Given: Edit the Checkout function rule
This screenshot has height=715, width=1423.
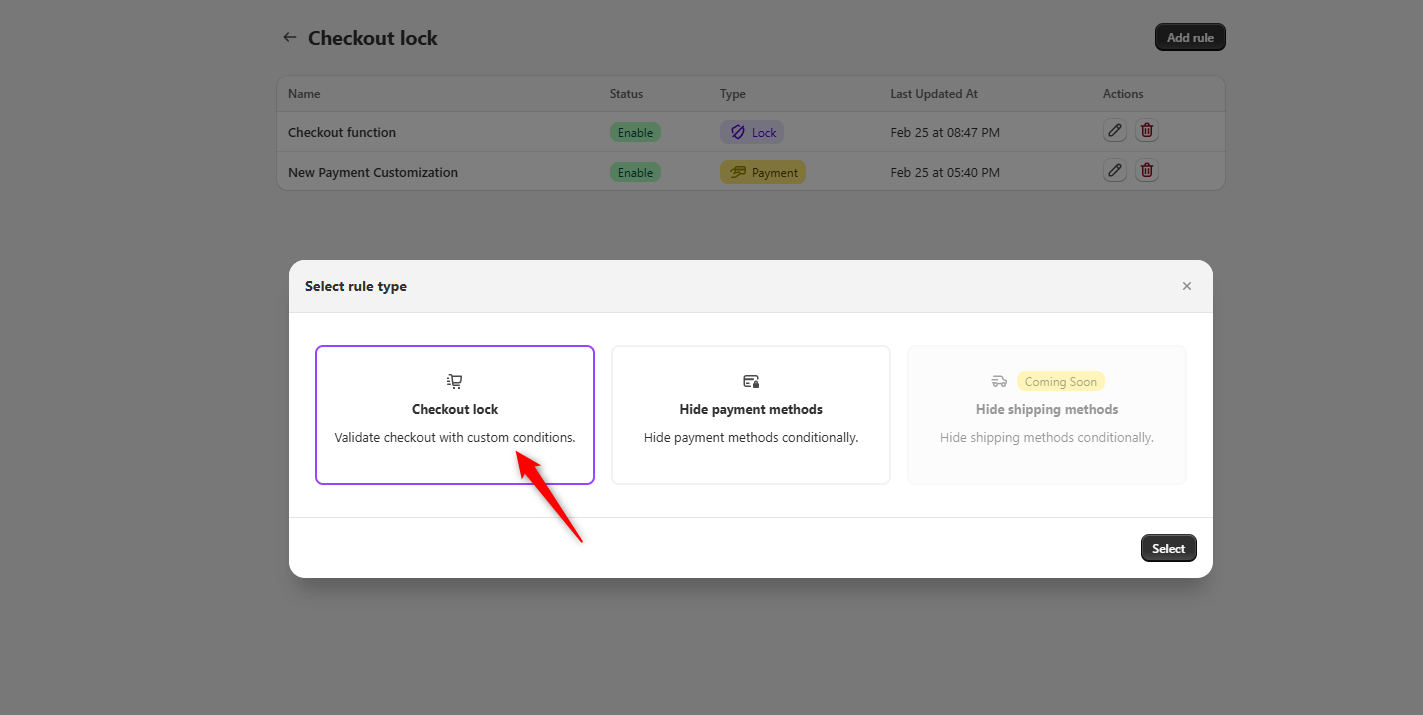Looking at the screenshot, I should (x=1114, y=130).
